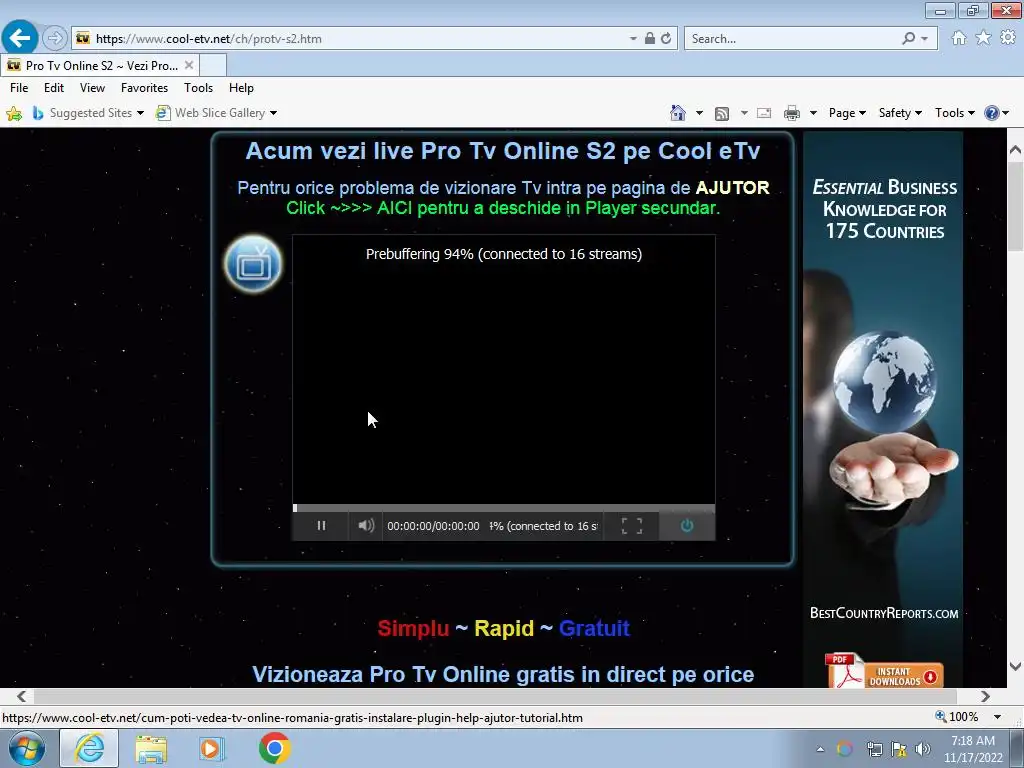Click the RSS feeds icon
This screenshot has height=768, width=1024.
tap(722, 114)
